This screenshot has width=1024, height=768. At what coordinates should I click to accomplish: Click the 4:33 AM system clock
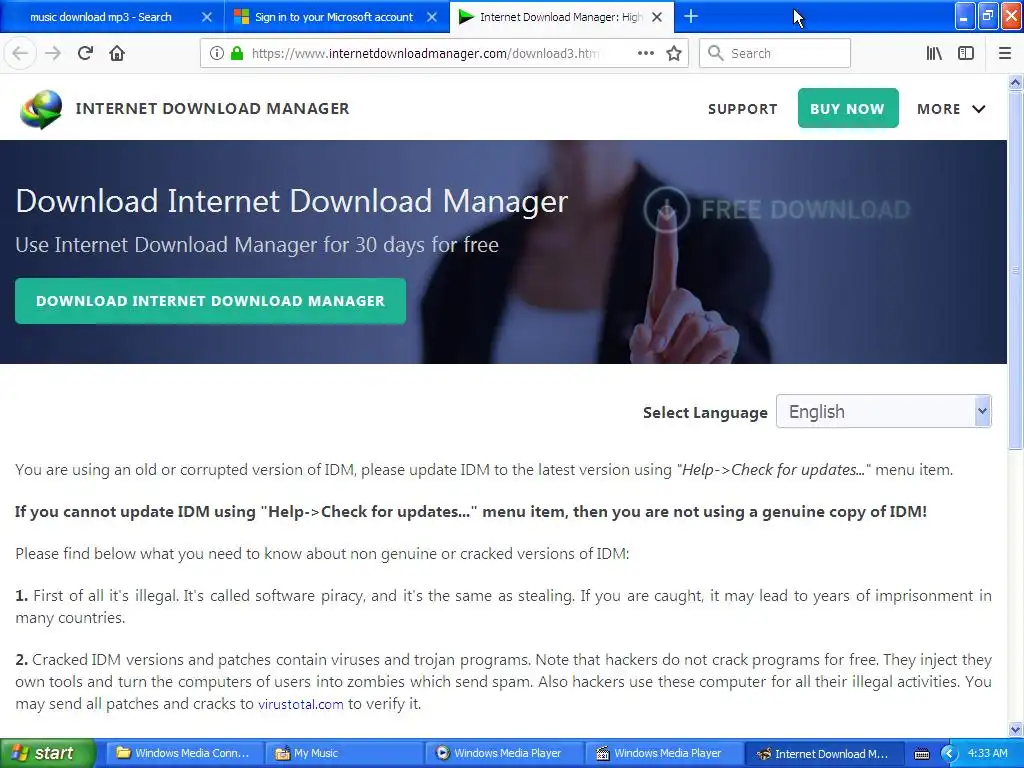(987, 753)
